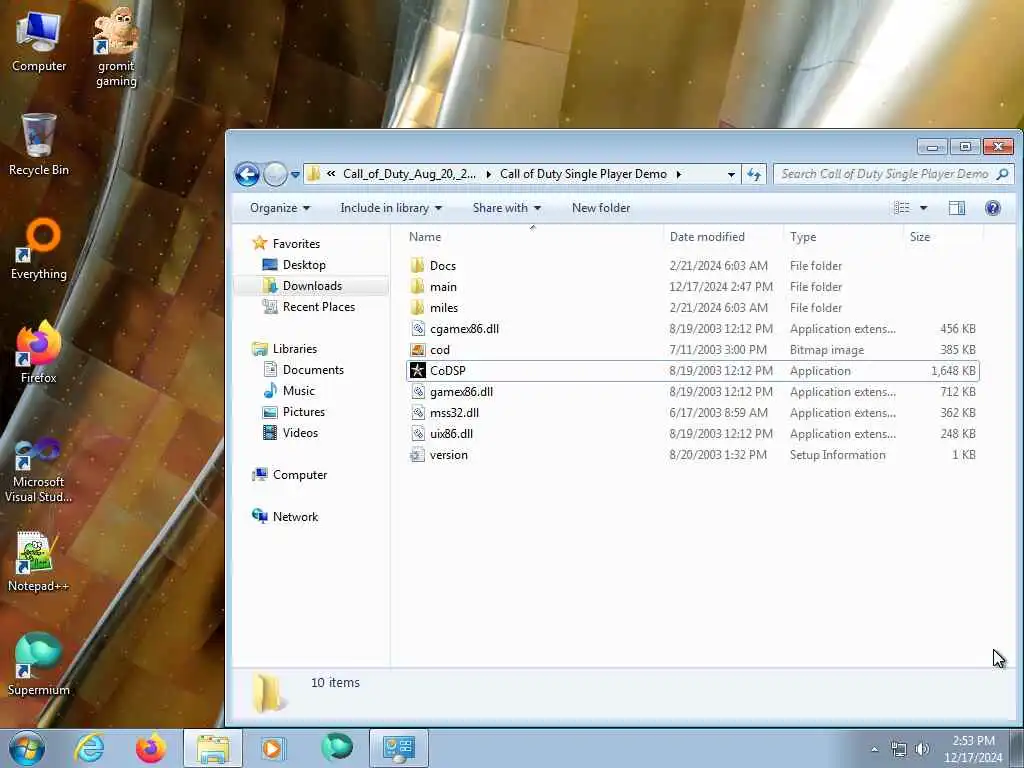The height and width of the screenshot is (768, 1024).
Task: Open the more view options dropdown arrow
Action: point(923,208)
